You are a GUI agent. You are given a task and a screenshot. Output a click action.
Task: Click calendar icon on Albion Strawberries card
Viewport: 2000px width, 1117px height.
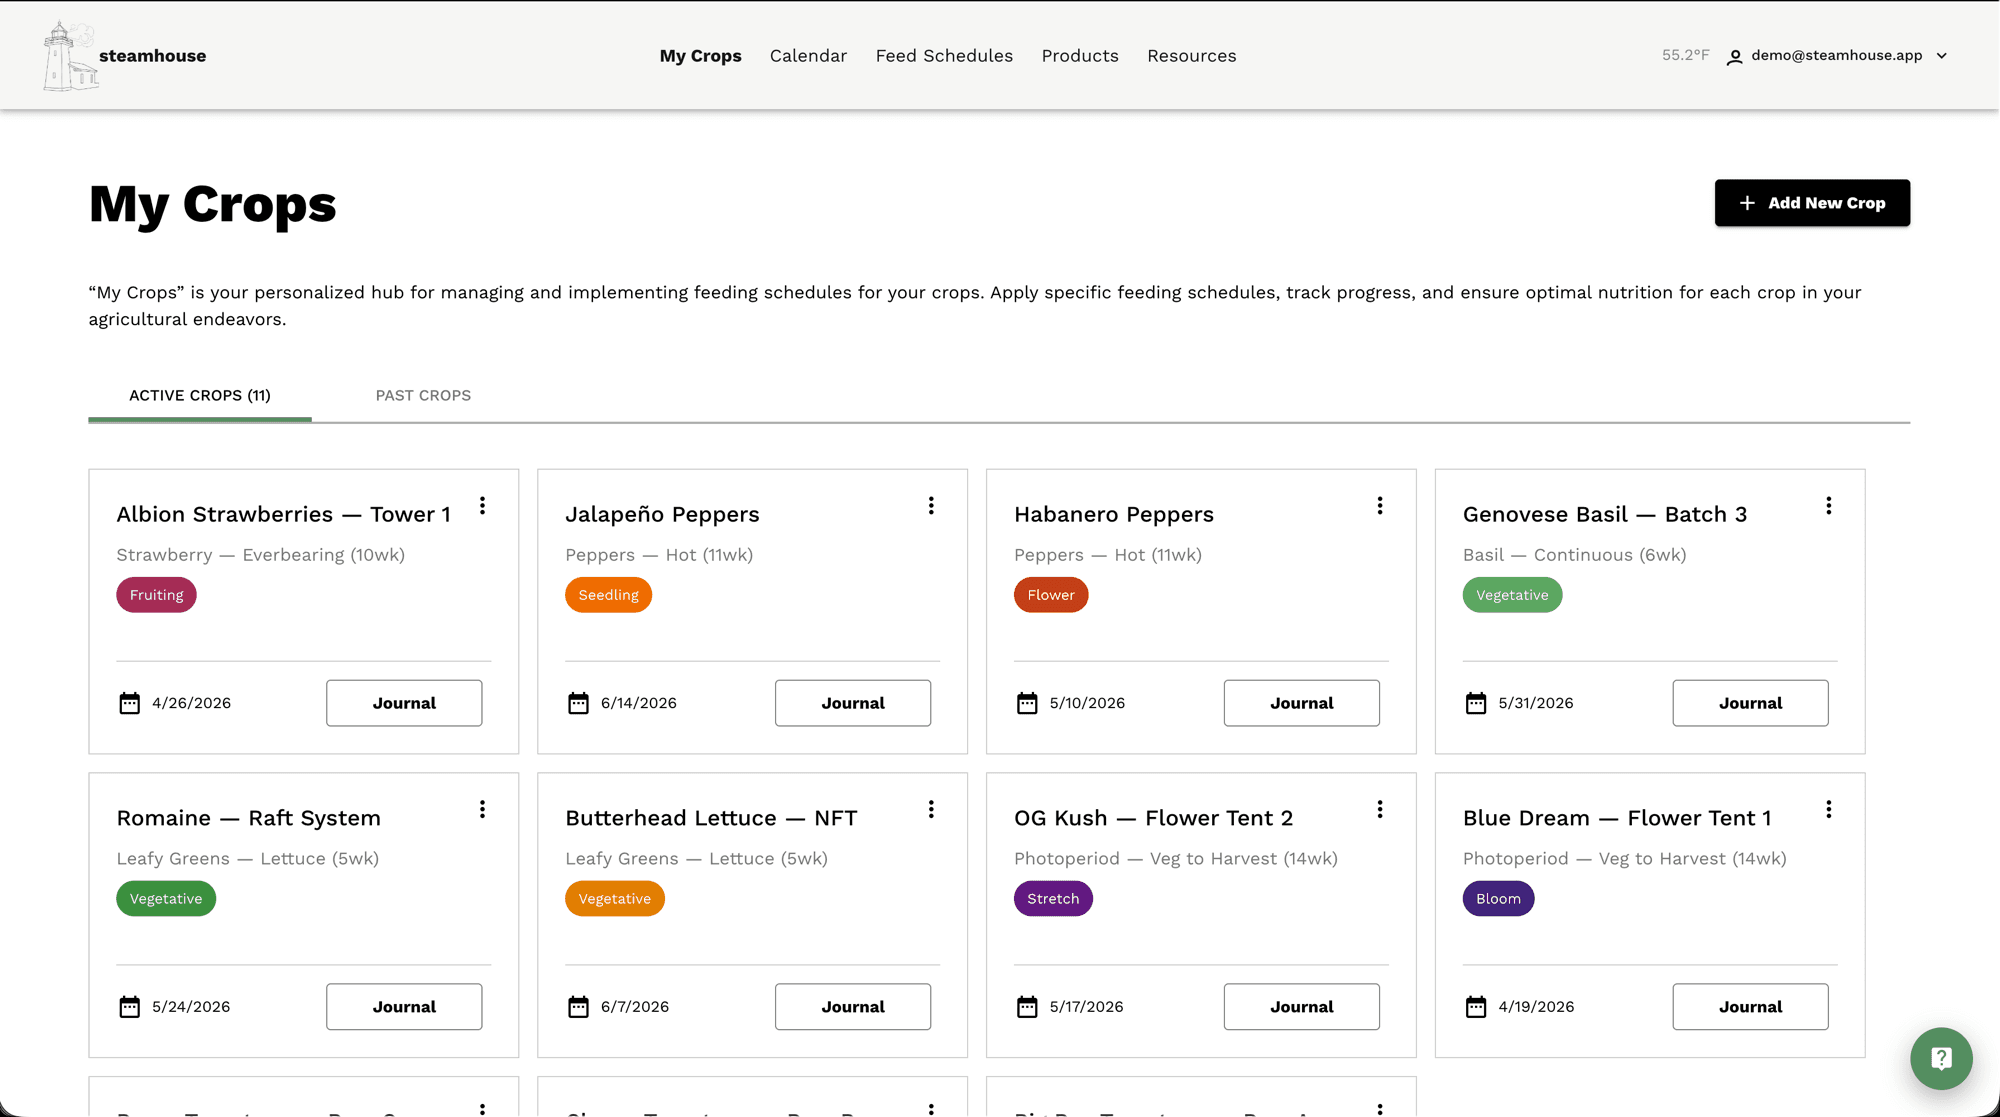130,703
